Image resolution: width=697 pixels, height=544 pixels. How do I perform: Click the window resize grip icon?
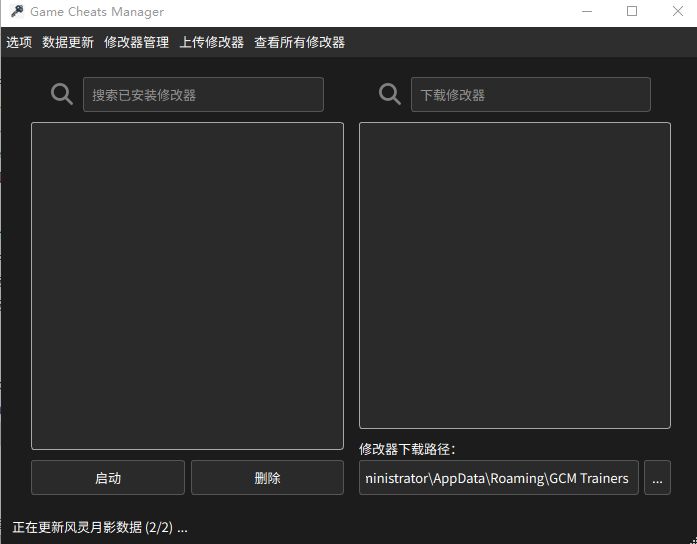[693, 540]
